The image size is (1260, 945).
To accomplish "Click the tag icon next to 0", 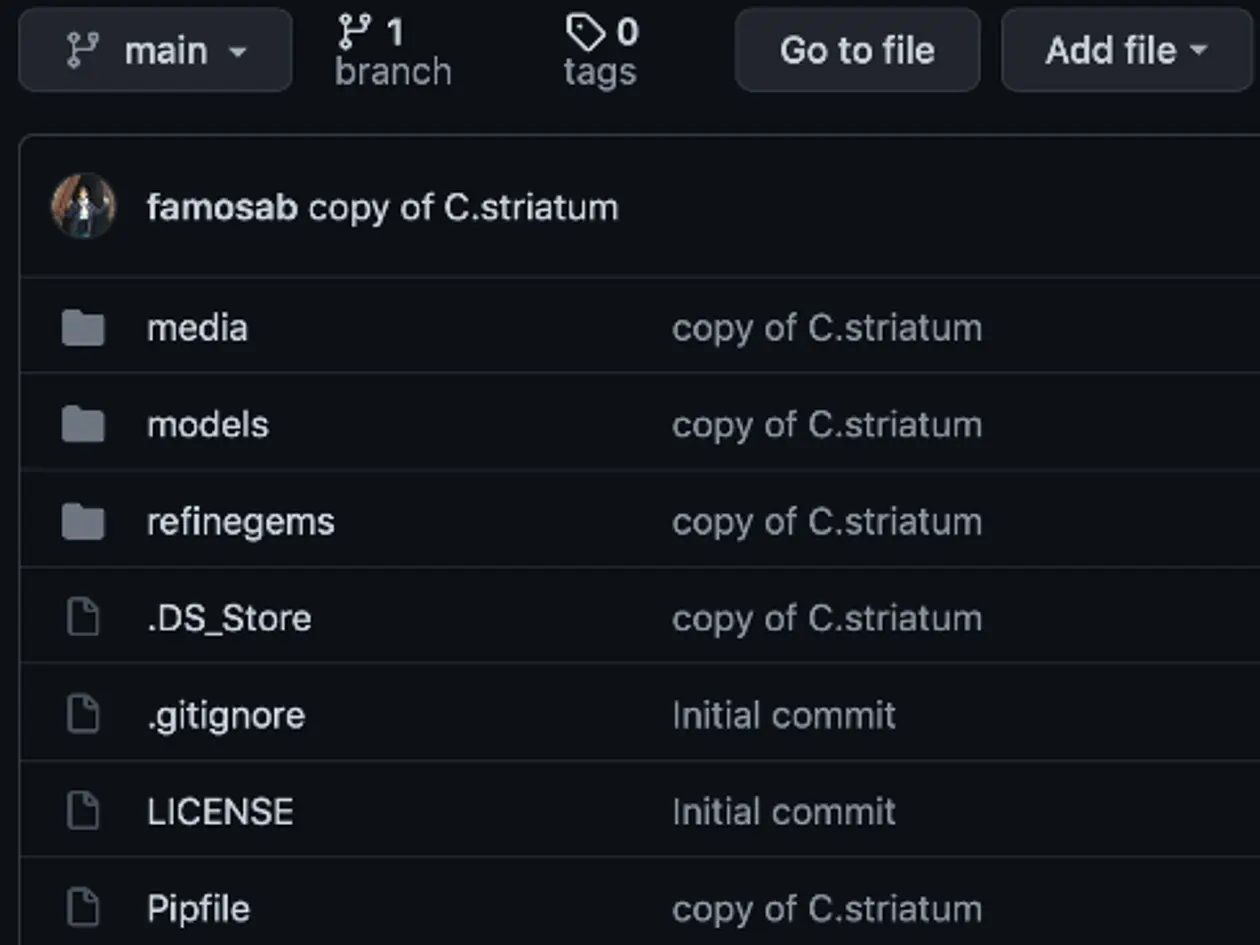I will pyautogui.click(x=585, y=33).
